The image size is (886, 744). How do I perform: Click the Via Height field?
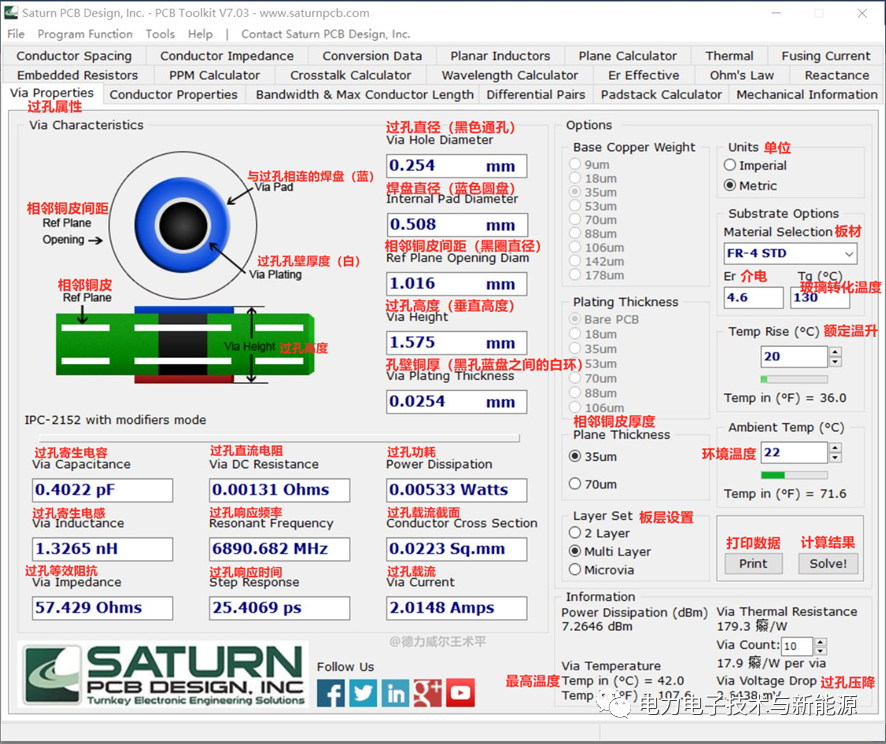[457, 342]
